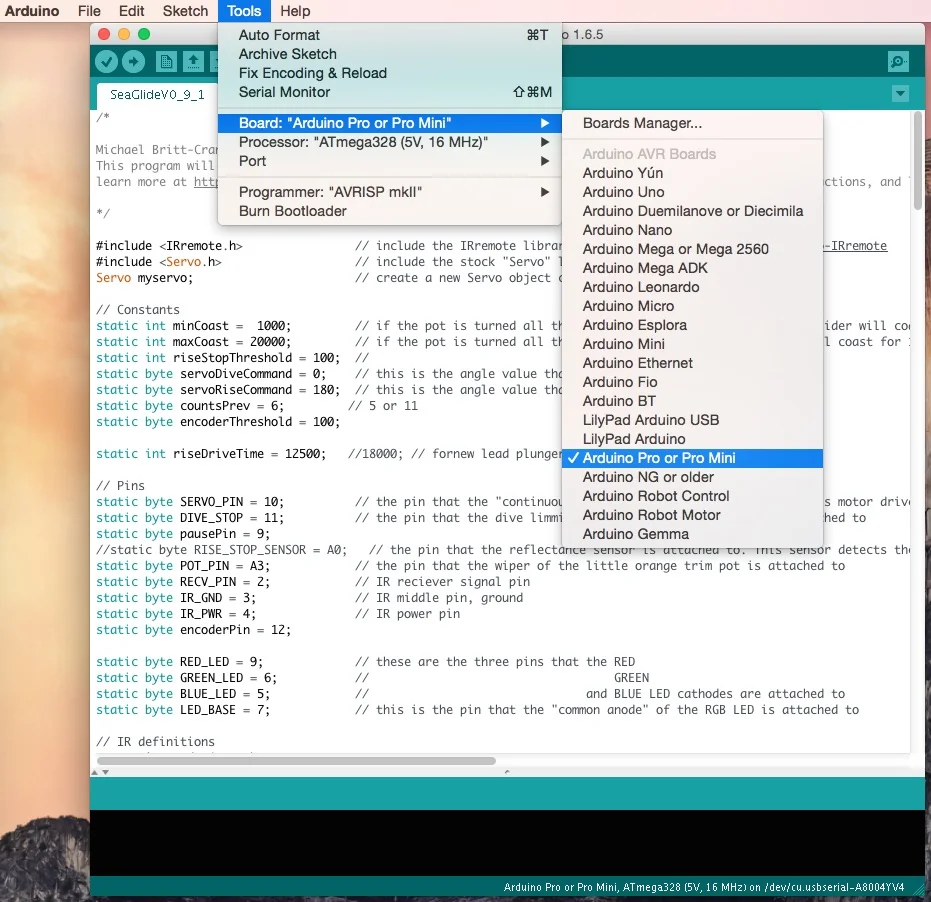Click the horizontal editor scrollbar thumb
931x902 pixels.
click(296, 761)
